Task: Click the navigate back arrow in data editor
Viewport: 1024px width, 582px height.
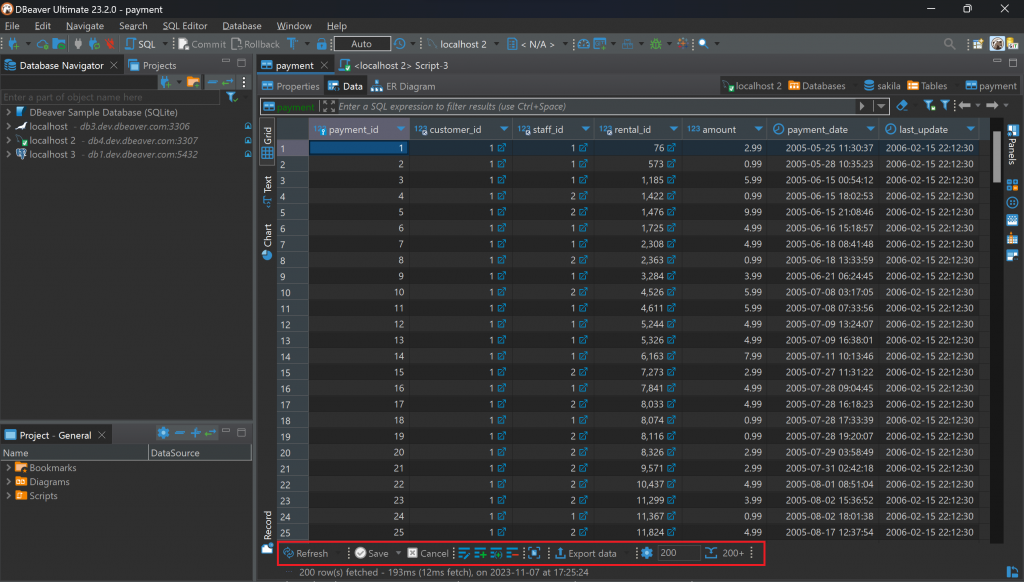Action: click(964, 106)
